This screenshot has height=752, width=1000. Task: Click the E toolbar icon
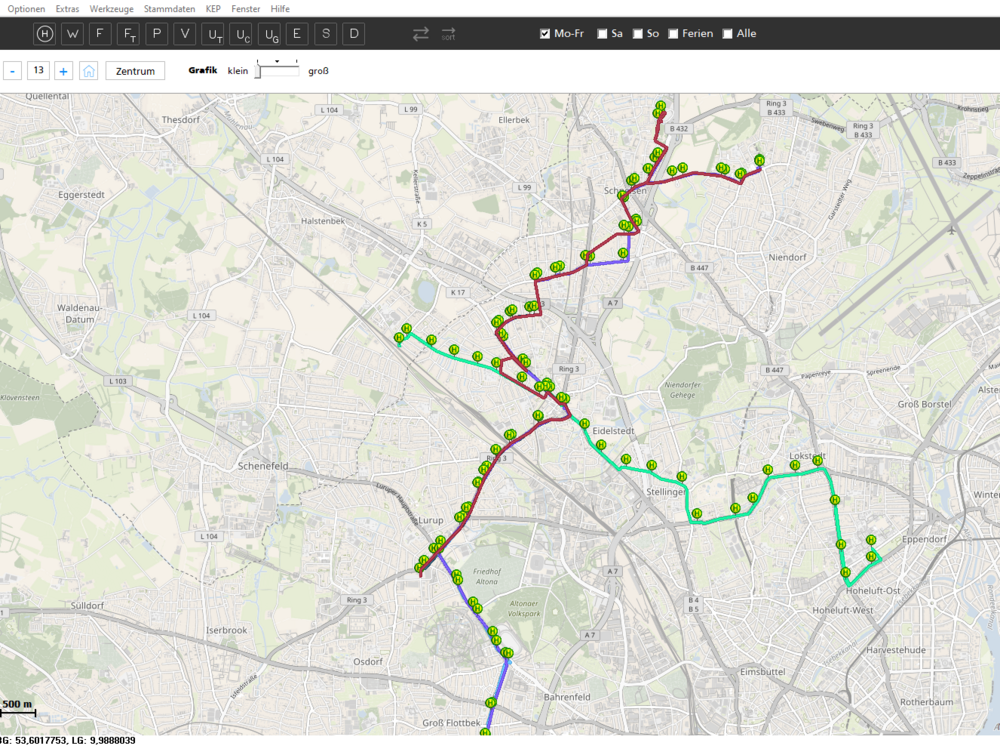click(x=297, y=34)
